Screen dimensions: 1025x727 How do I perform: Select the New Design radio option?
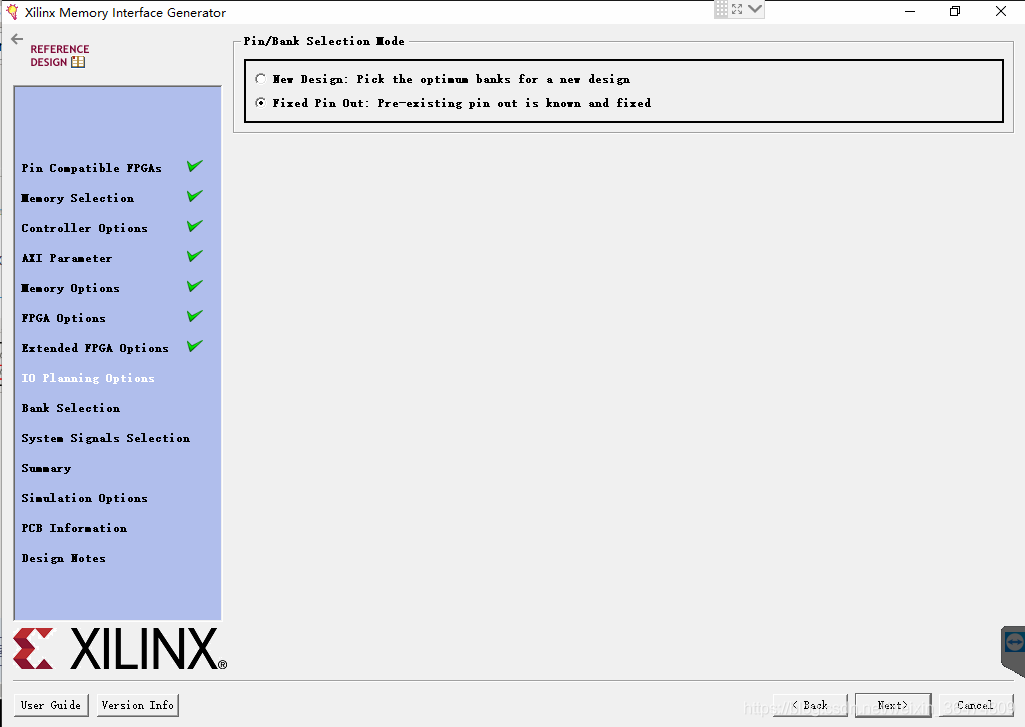261,79
